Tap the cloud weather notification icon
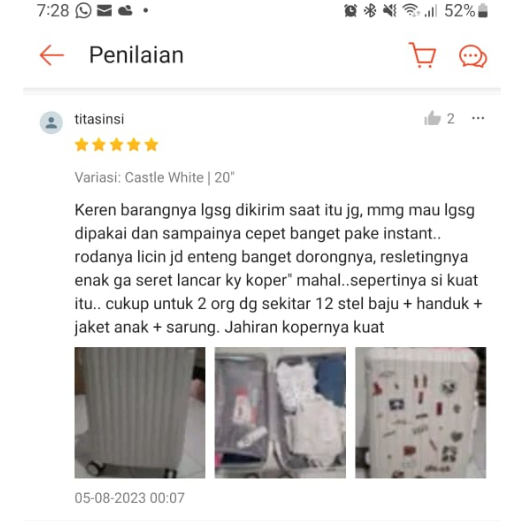This screenshot has width=525, height=525. click(x=125, y=11)
